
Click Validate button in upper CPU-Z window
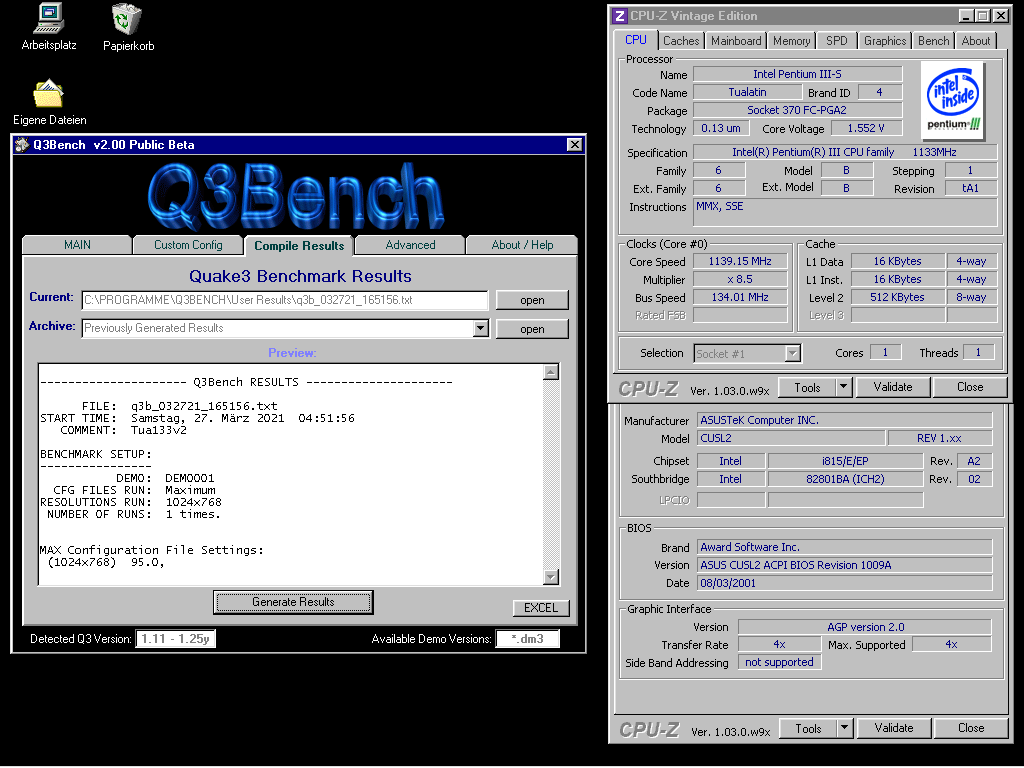(x=893, y=387)
